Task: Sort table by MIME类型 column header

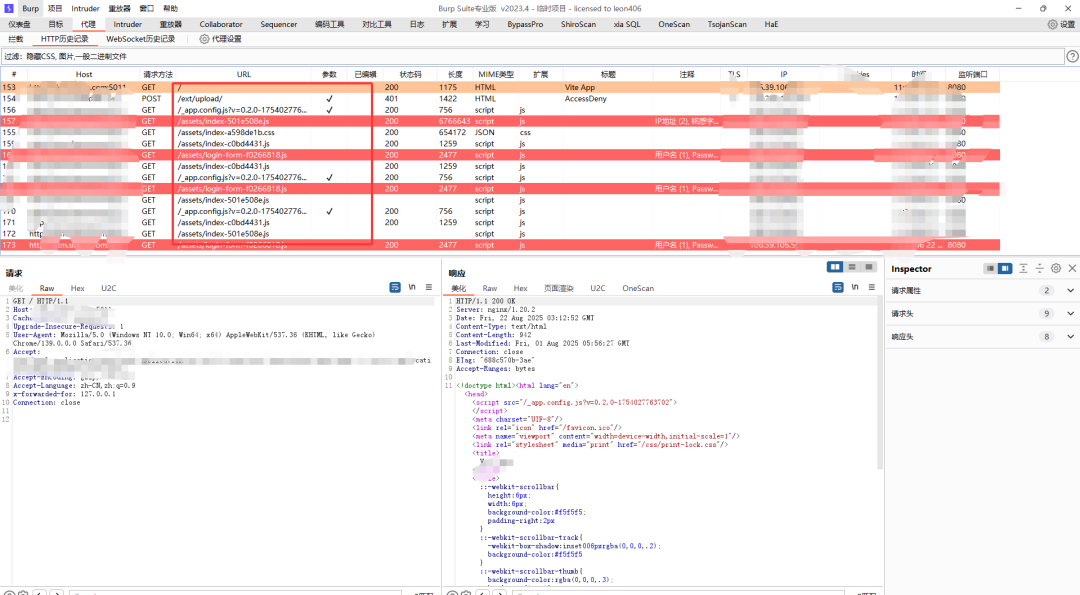Action: tap(496, 74)
